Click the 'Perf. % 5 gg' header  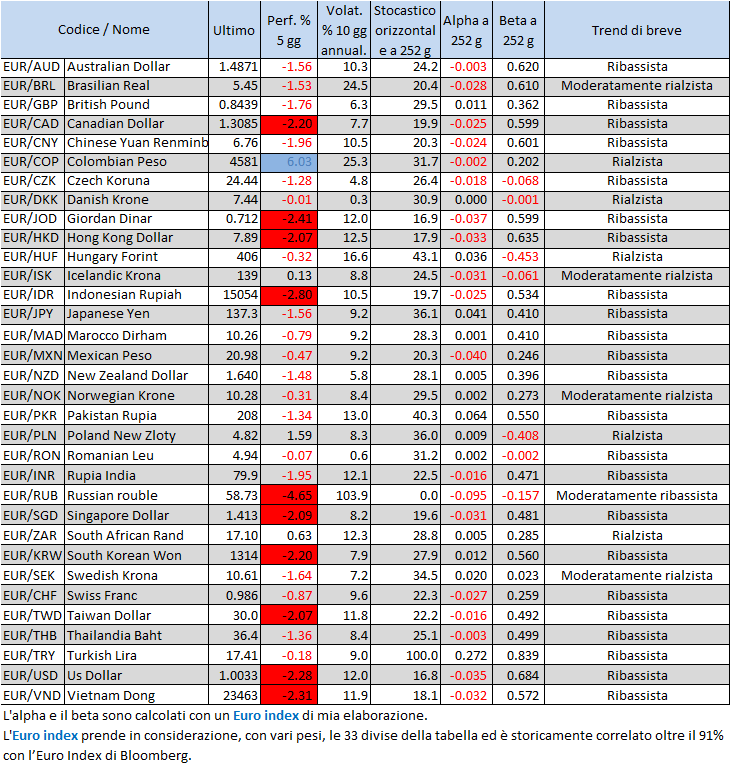point(289,29)
